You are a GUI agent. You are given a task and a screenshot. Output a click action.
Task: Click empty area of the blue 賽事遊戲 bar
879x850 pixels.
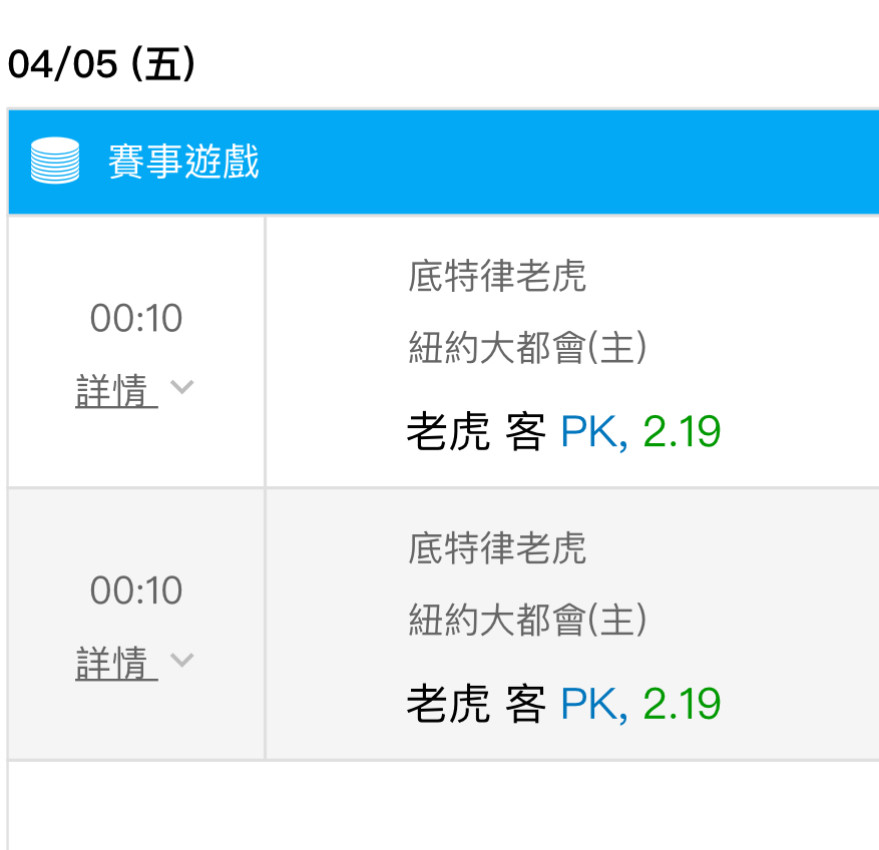[561, 161]
